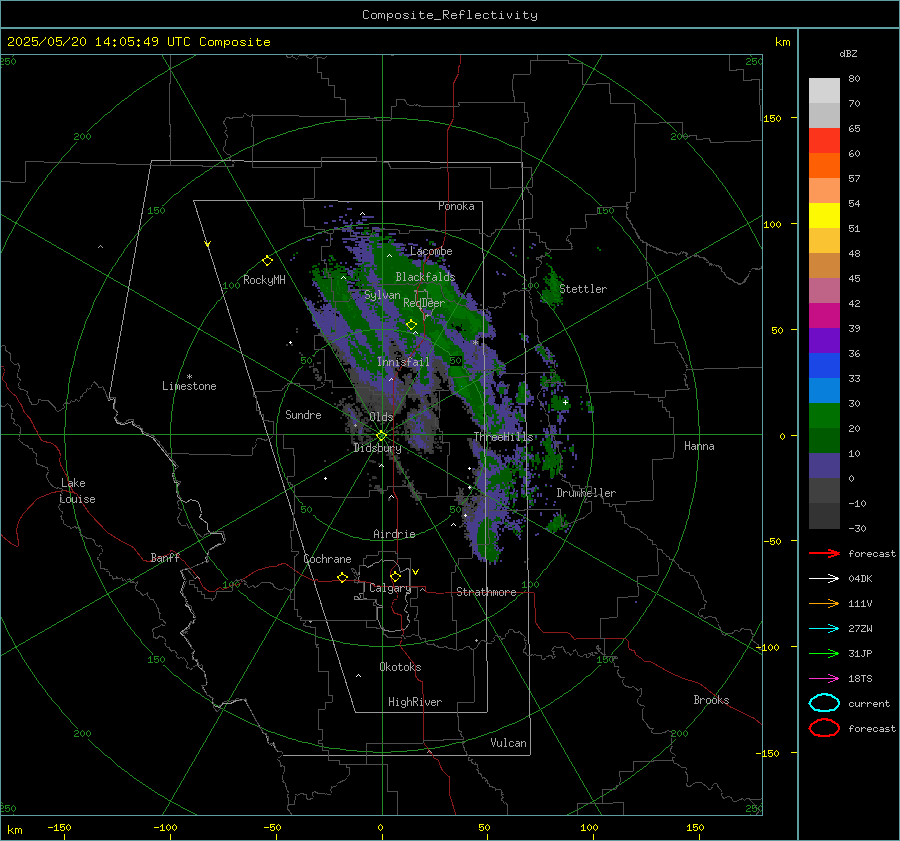
Task: Click the yellow diamond marker above Calgary
Action: pos(395,576)
